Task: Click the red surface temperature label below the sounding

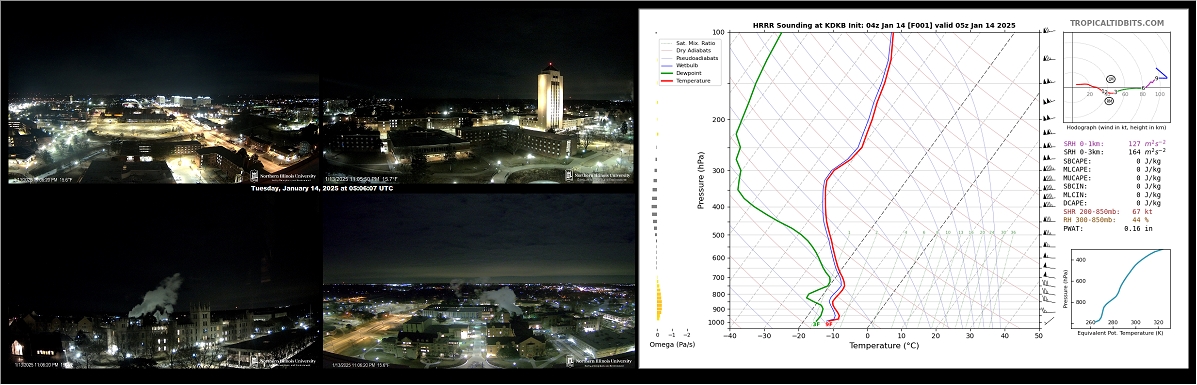Action: [x=829, y=324]
